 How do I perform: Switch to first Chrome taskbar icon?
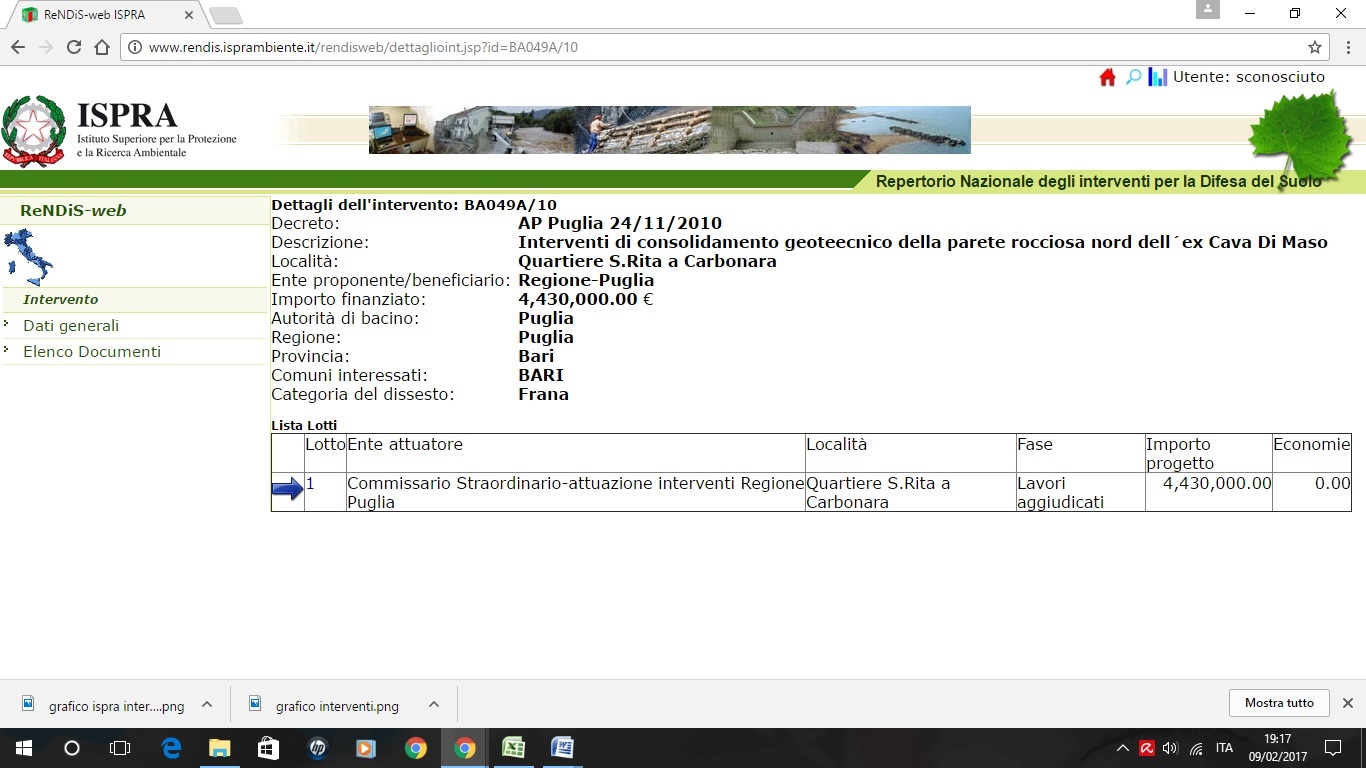[x=415, y=748]
